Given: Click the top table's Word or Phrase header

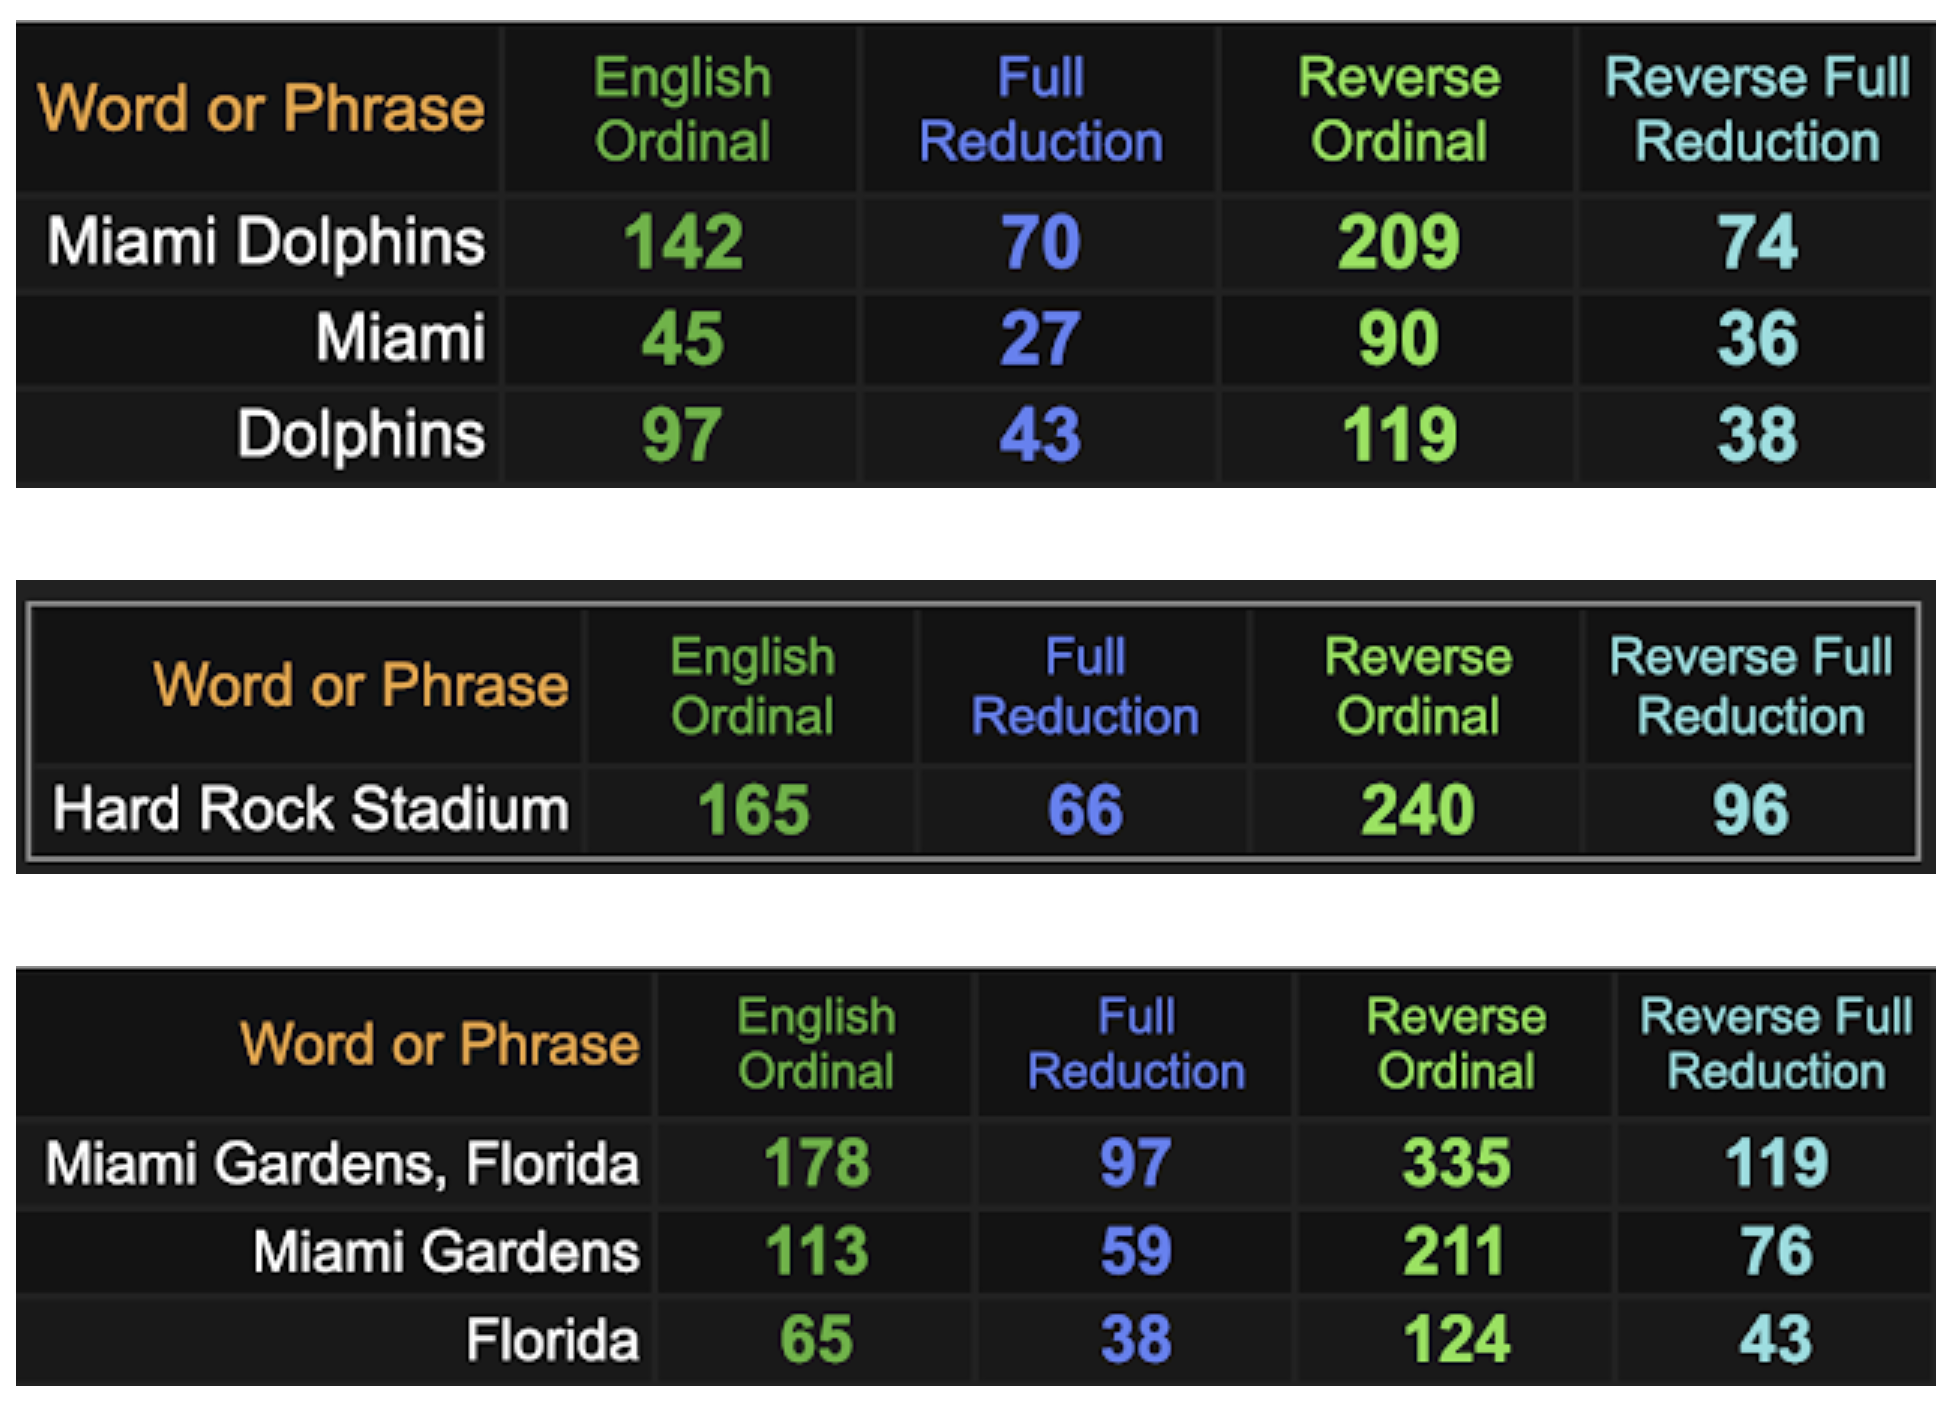Looking at the screenshot, I should pyautogui.click(x=261, y=108).
